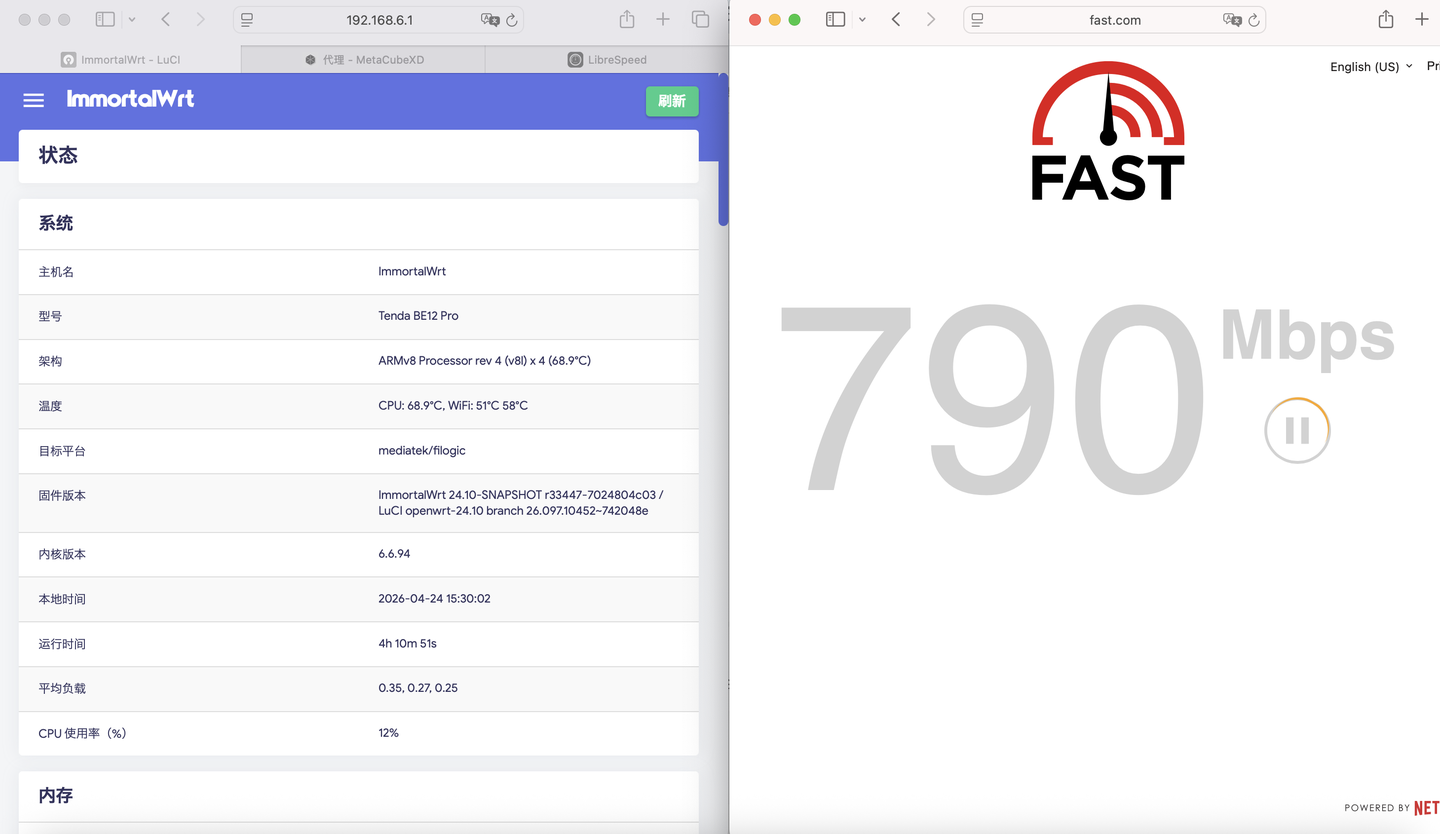Click the 型号 row label
Image resolution: width=1440 pixels, height=834 pixels.
[50, 316]
